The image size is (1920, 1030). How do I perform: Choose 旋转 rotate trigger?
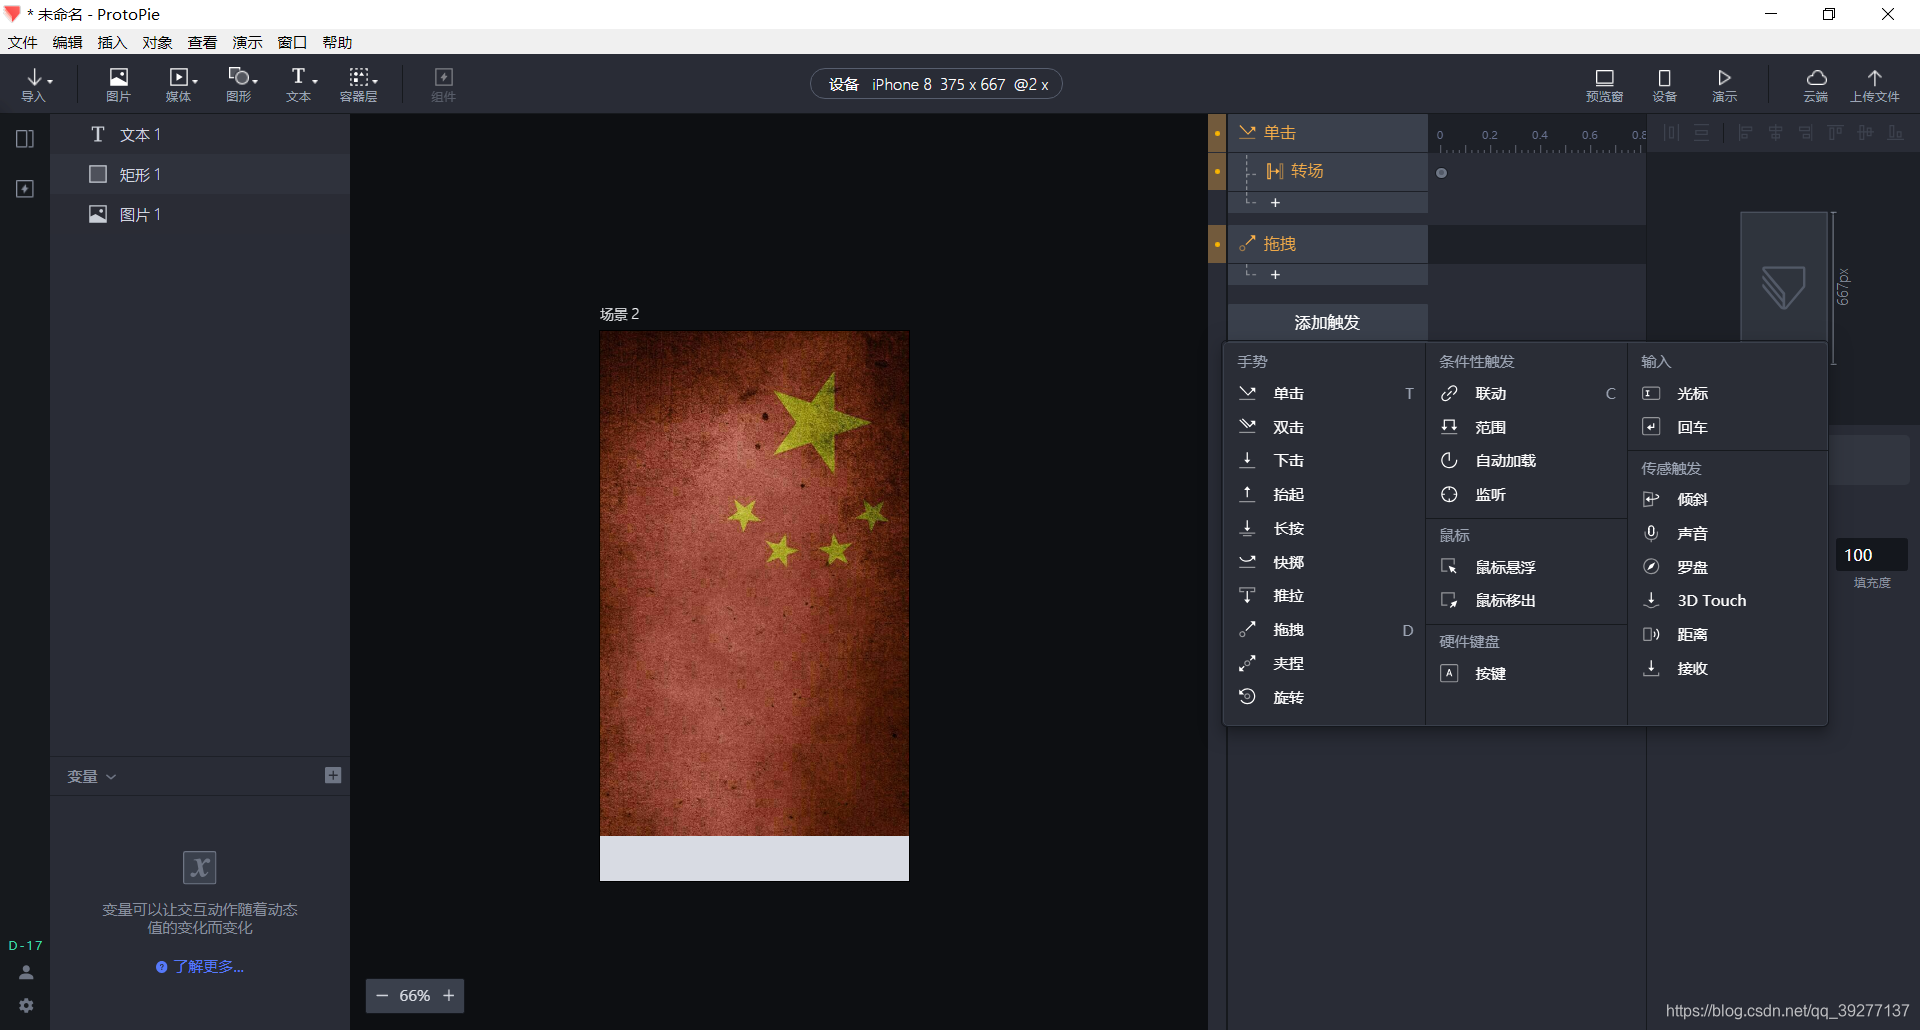tap(1325, 697)
